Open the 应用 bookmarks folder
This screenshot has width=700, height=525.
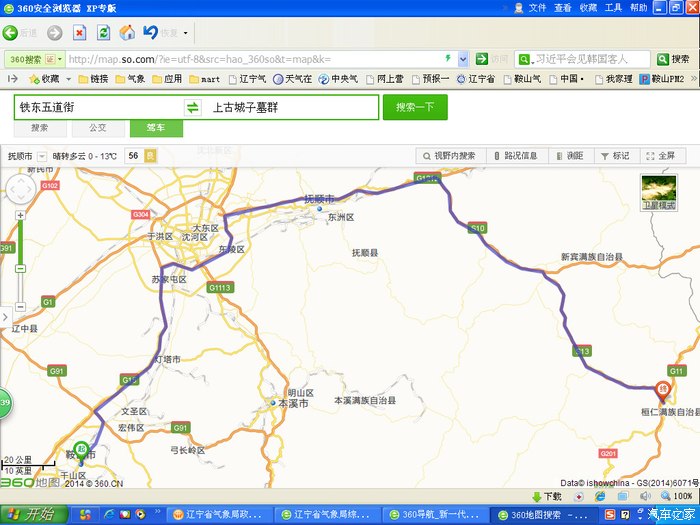coord(167,79)
